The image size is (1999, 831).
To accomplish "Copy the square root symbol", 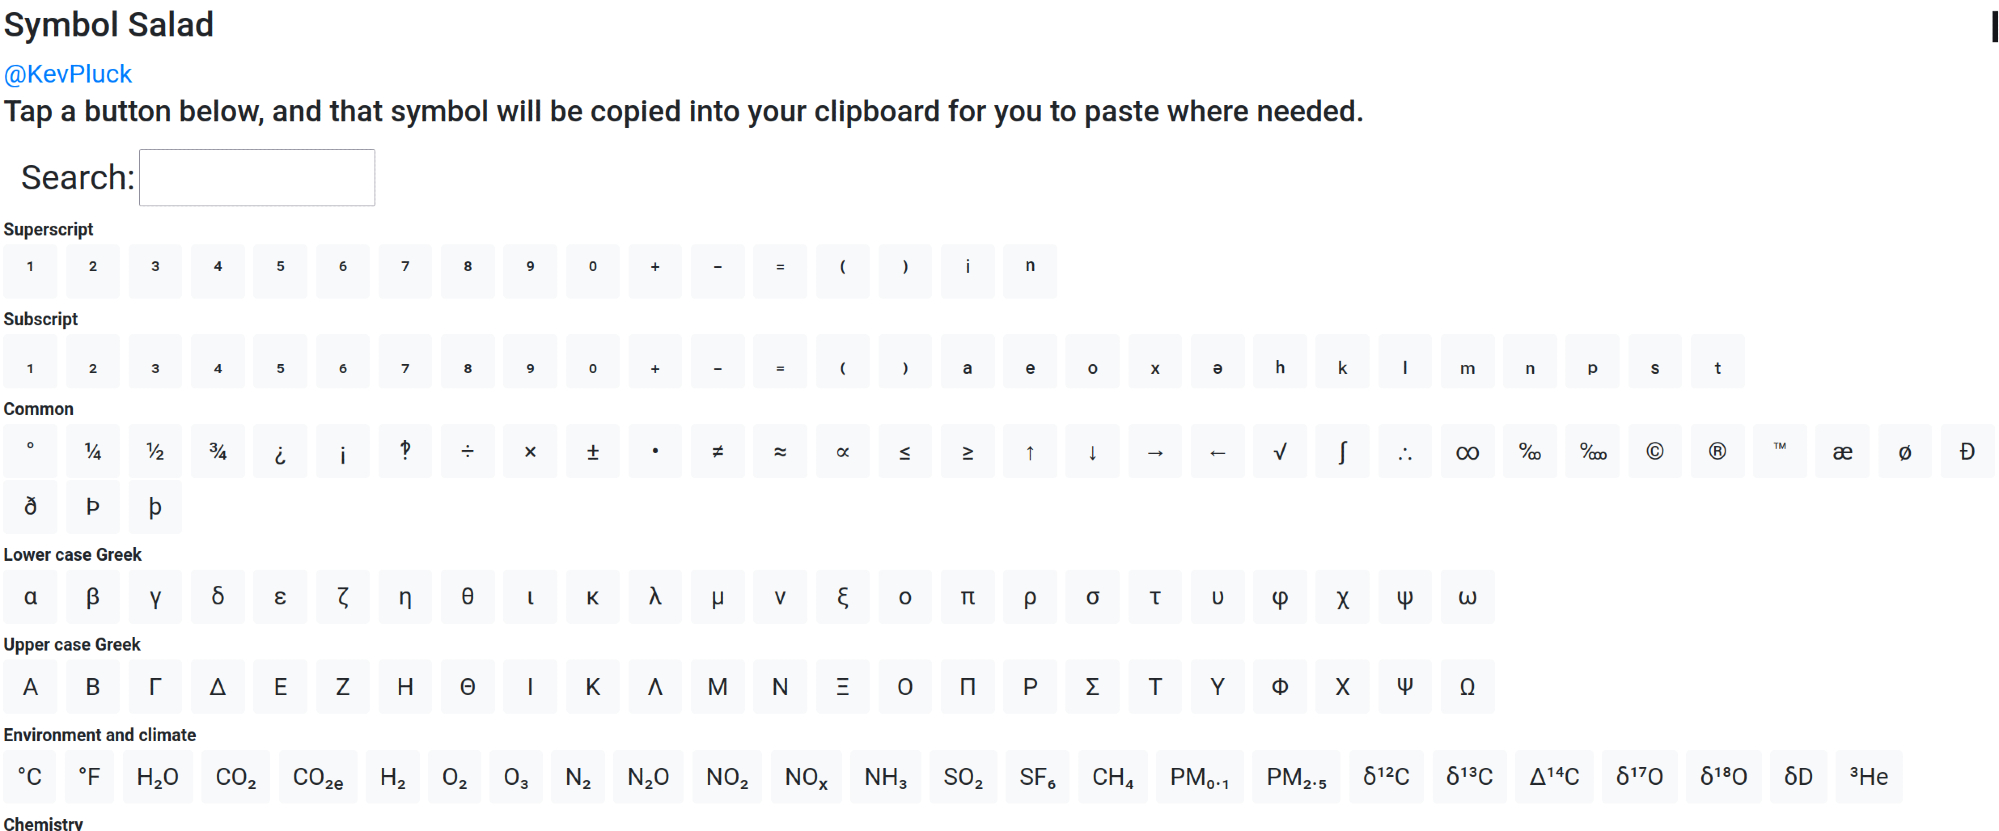I will click(x=1280, y=452).
